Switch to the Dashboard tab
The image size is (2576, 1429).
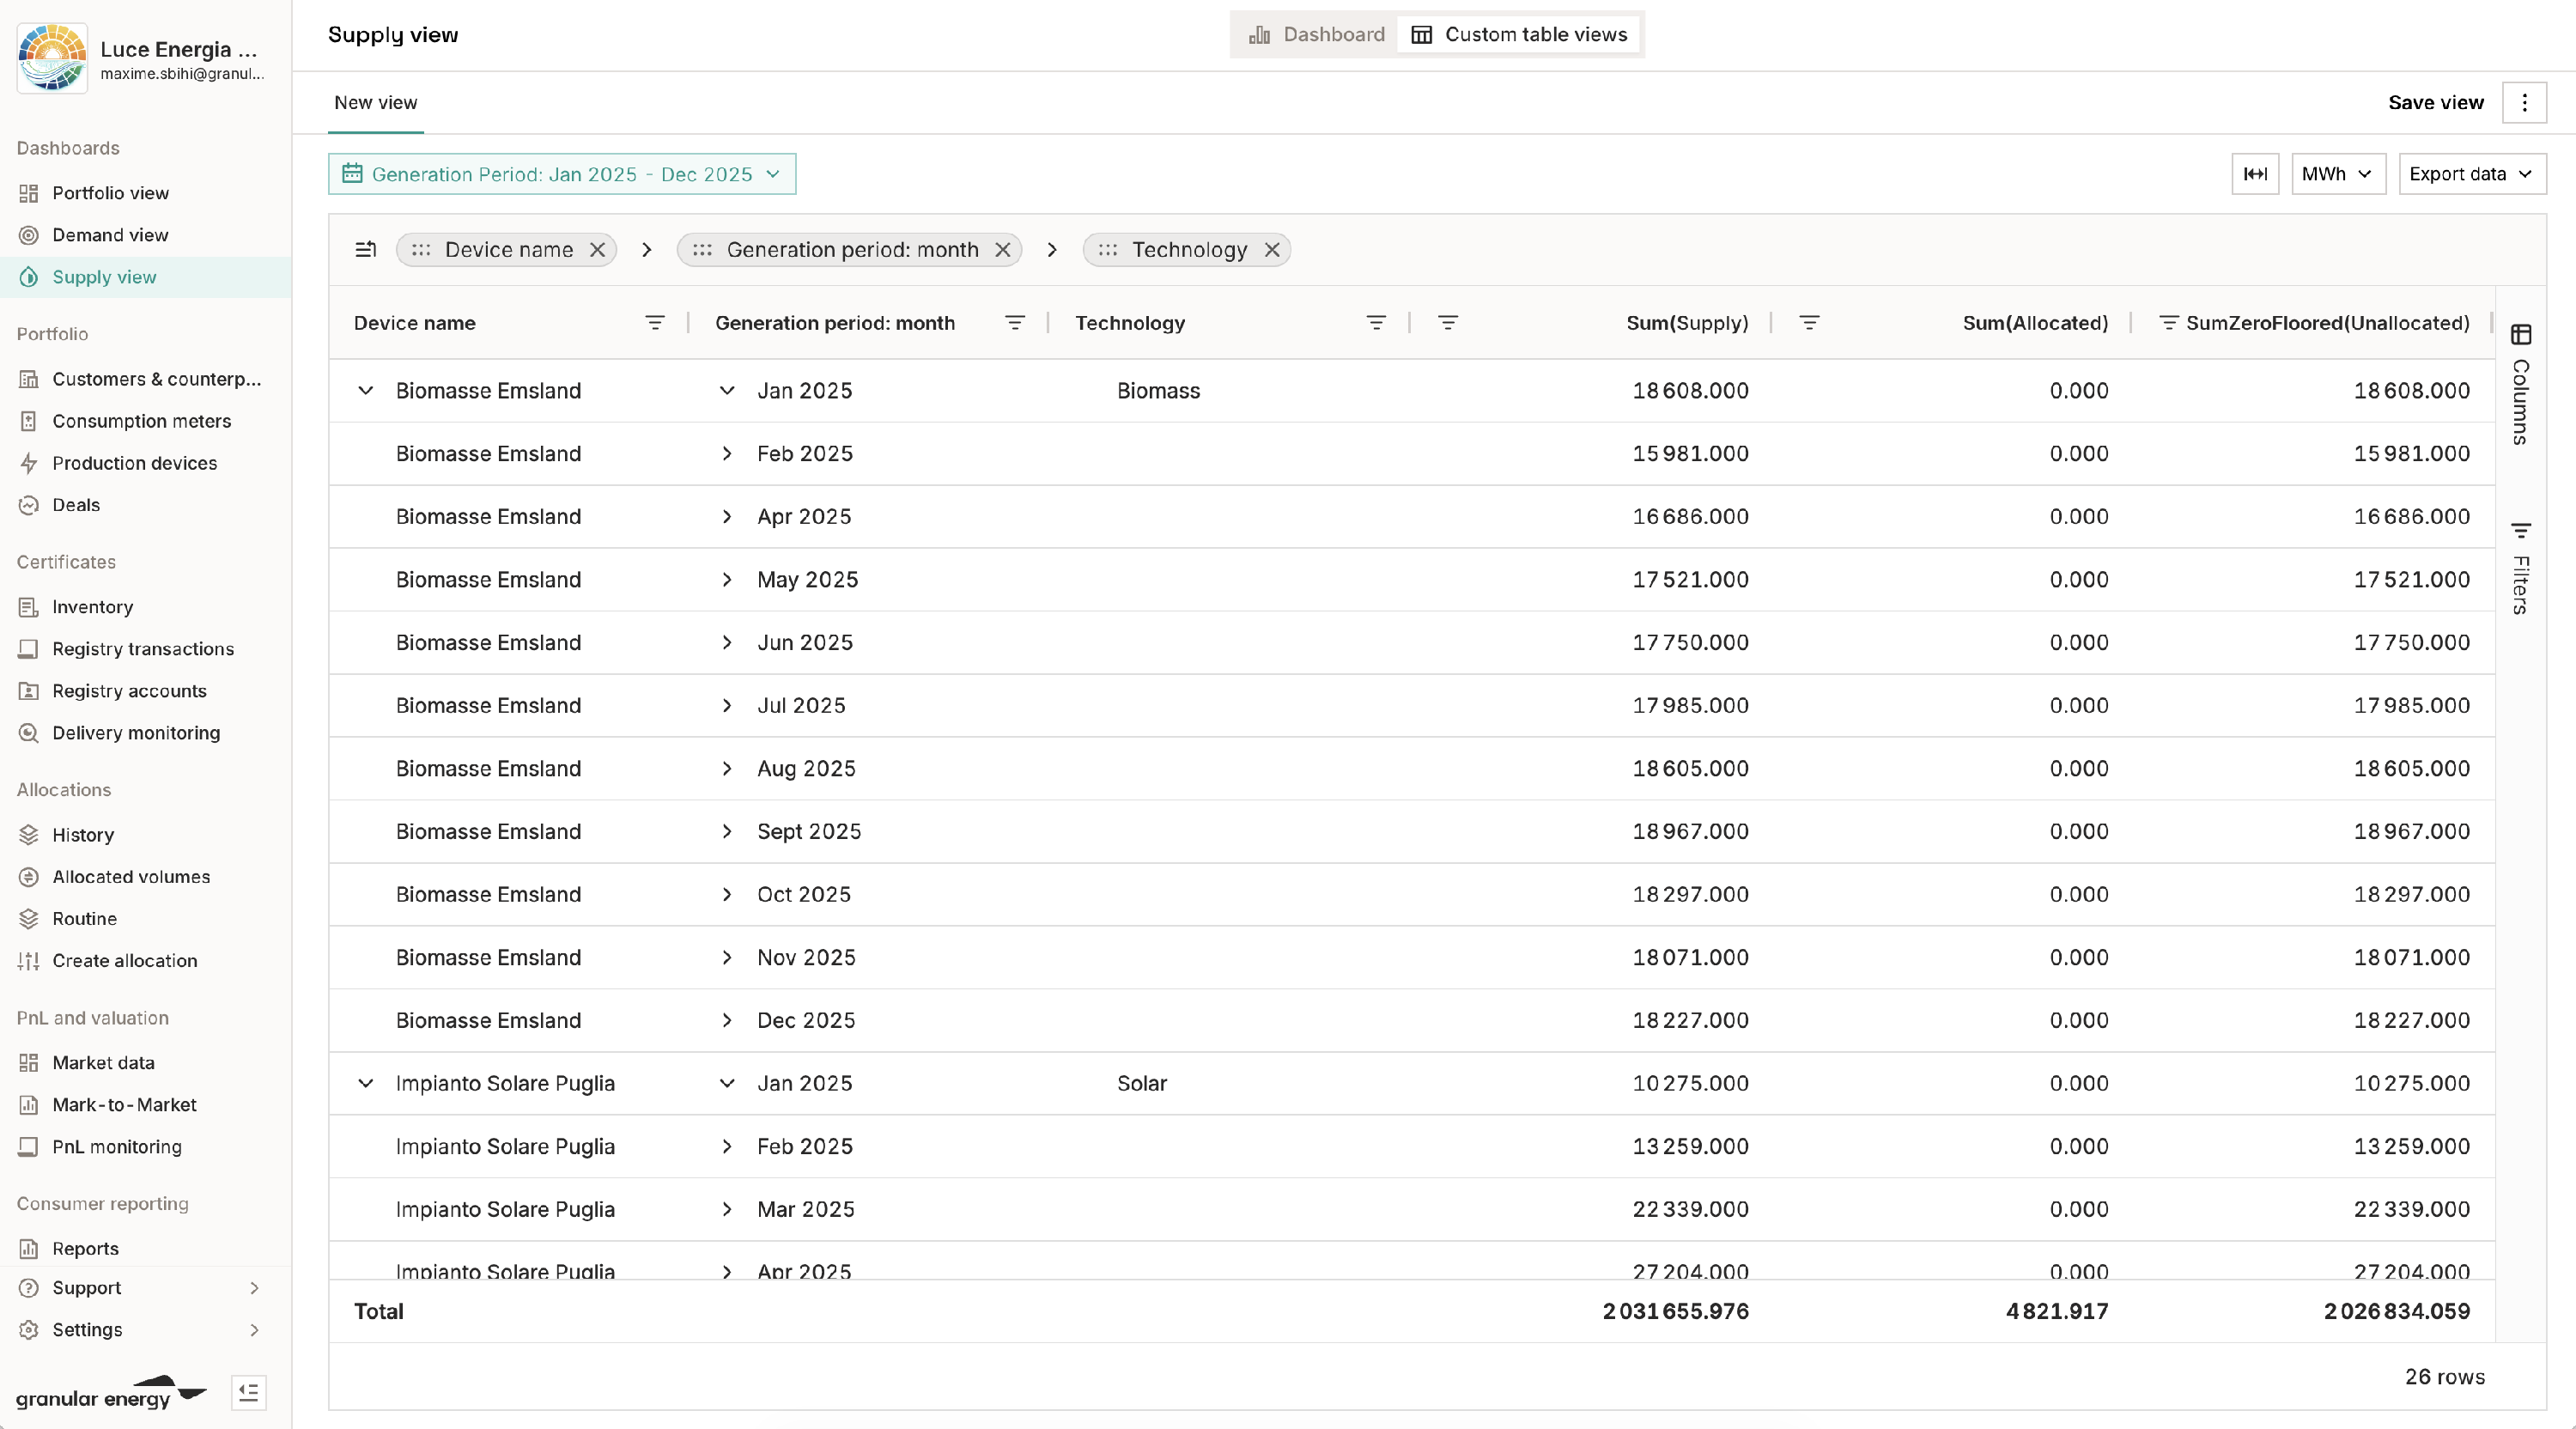(1316, 35)
